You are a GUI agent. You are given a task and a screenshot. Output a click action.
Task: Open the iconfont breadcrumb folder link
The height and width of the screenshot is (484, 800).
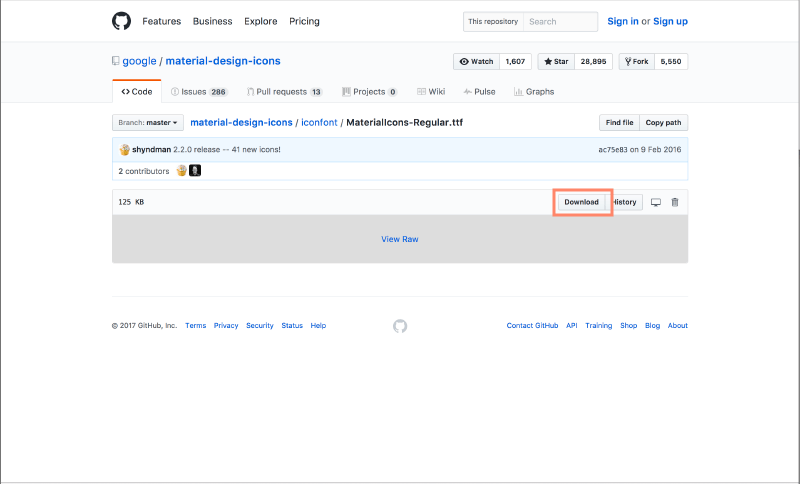(319, 123)
